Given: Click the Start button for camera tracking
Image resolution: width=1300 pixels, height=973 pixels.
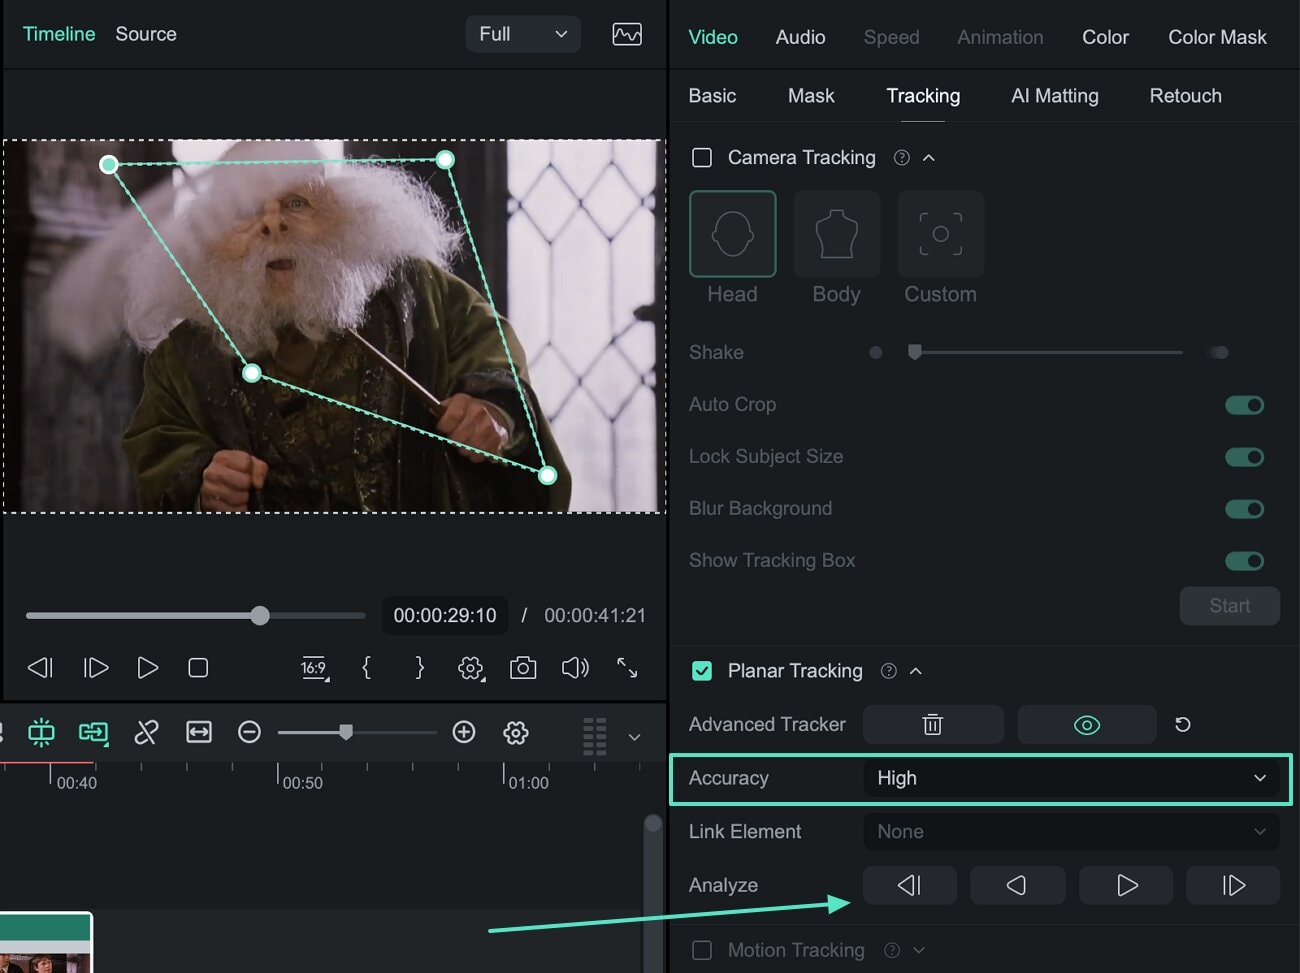Looking at the screenshot, I should pos(1230,606).
